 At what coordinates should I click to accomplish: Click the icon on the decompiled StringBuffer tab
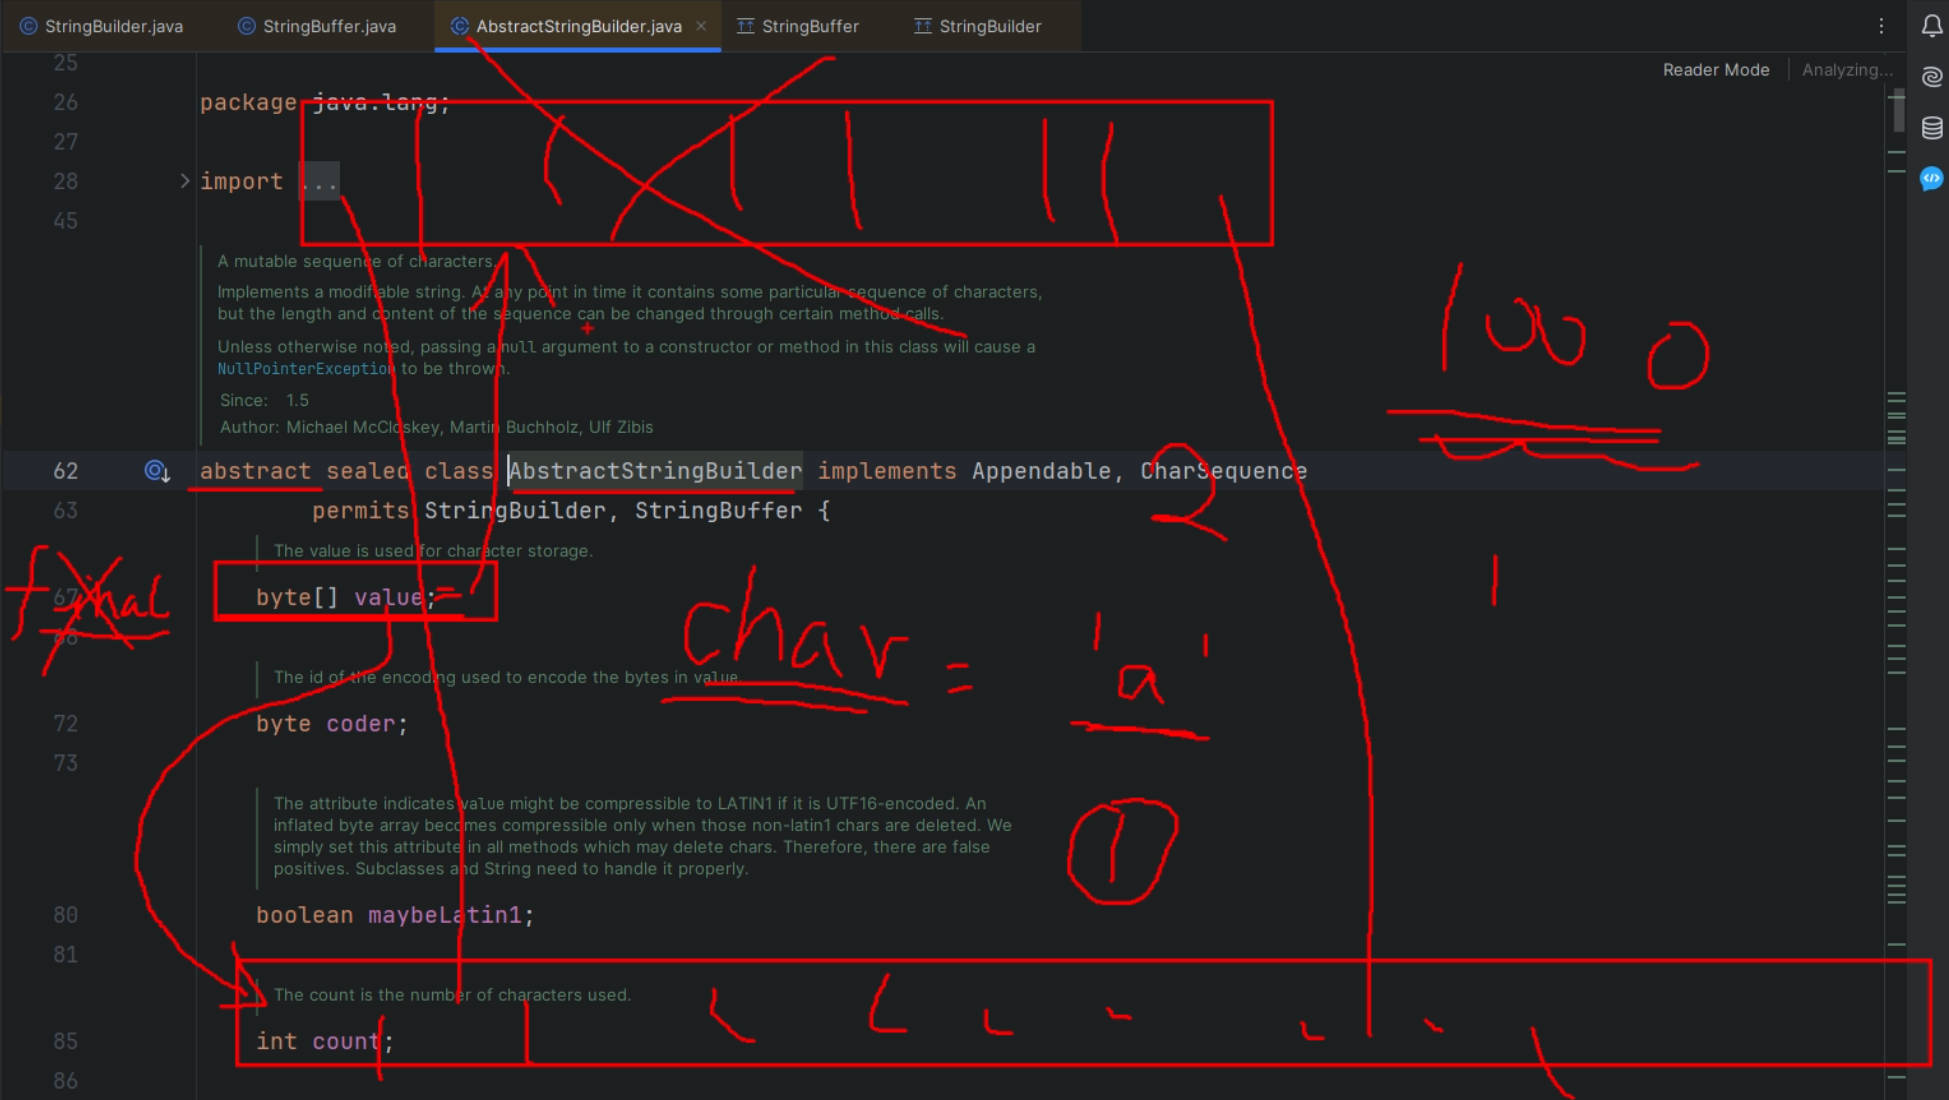(746, 26)
